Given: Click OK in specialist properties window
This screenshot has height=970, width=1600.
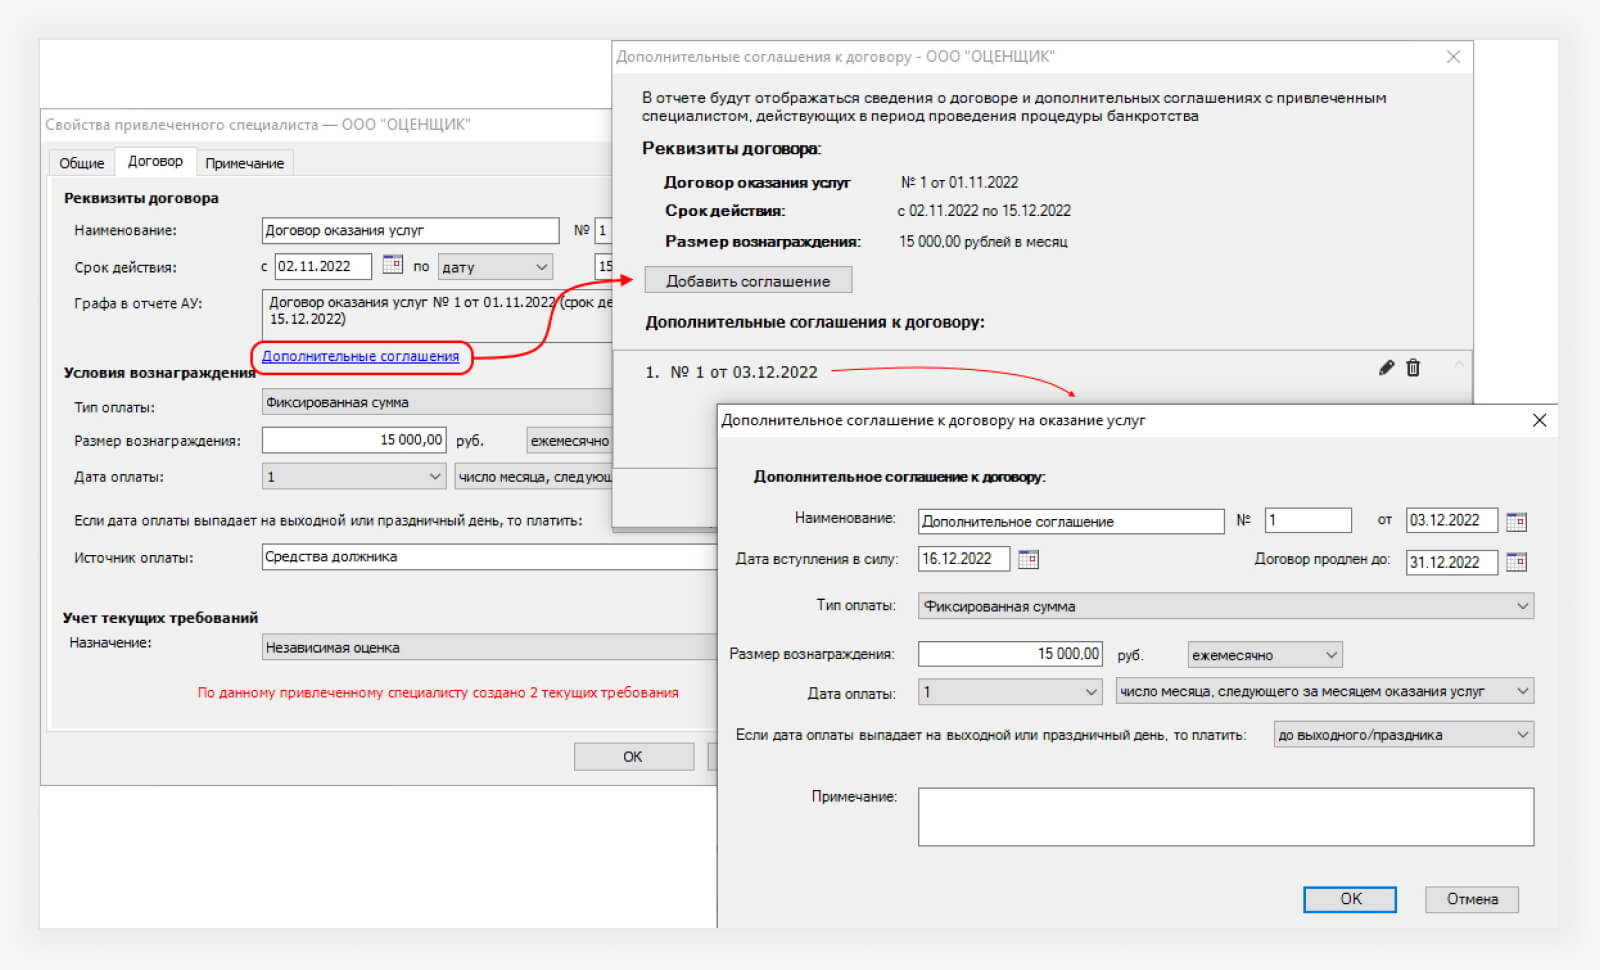Looking at the screenshot, I should point(633,757).
